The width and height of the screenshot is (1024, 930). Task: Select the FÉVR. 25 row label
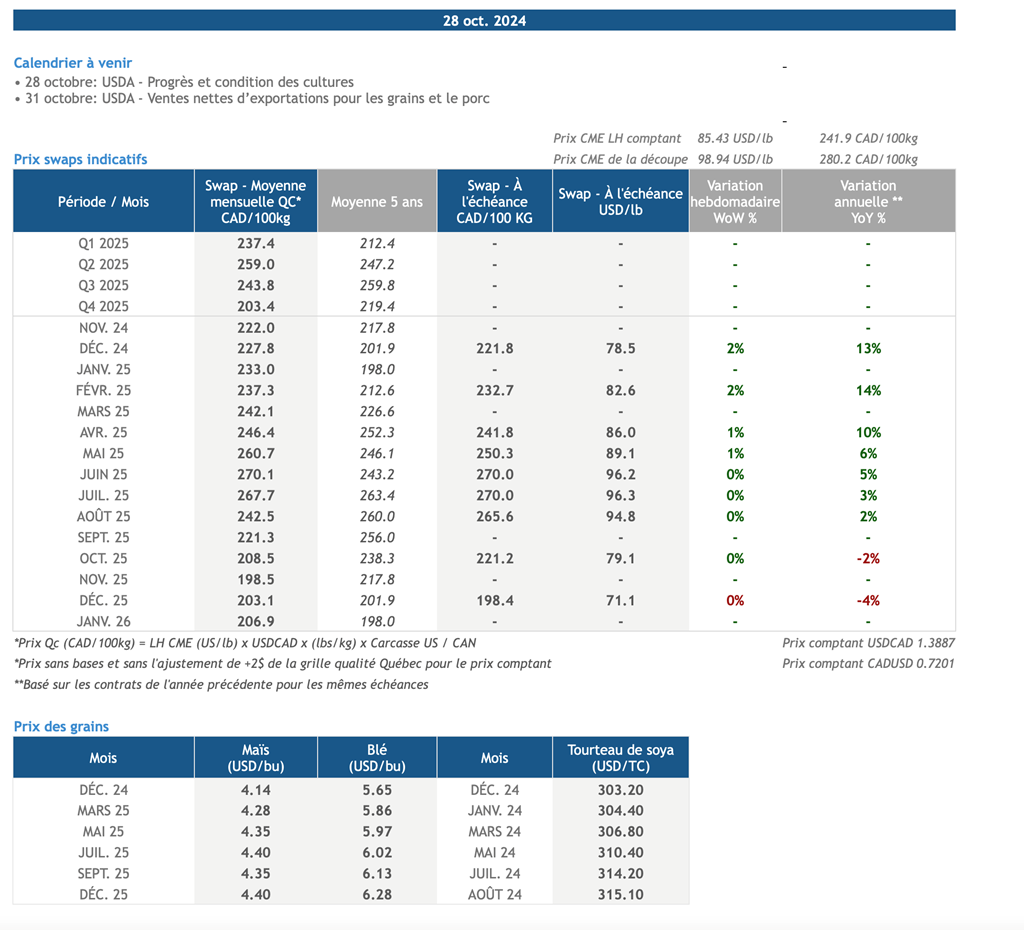coord(103,390)
